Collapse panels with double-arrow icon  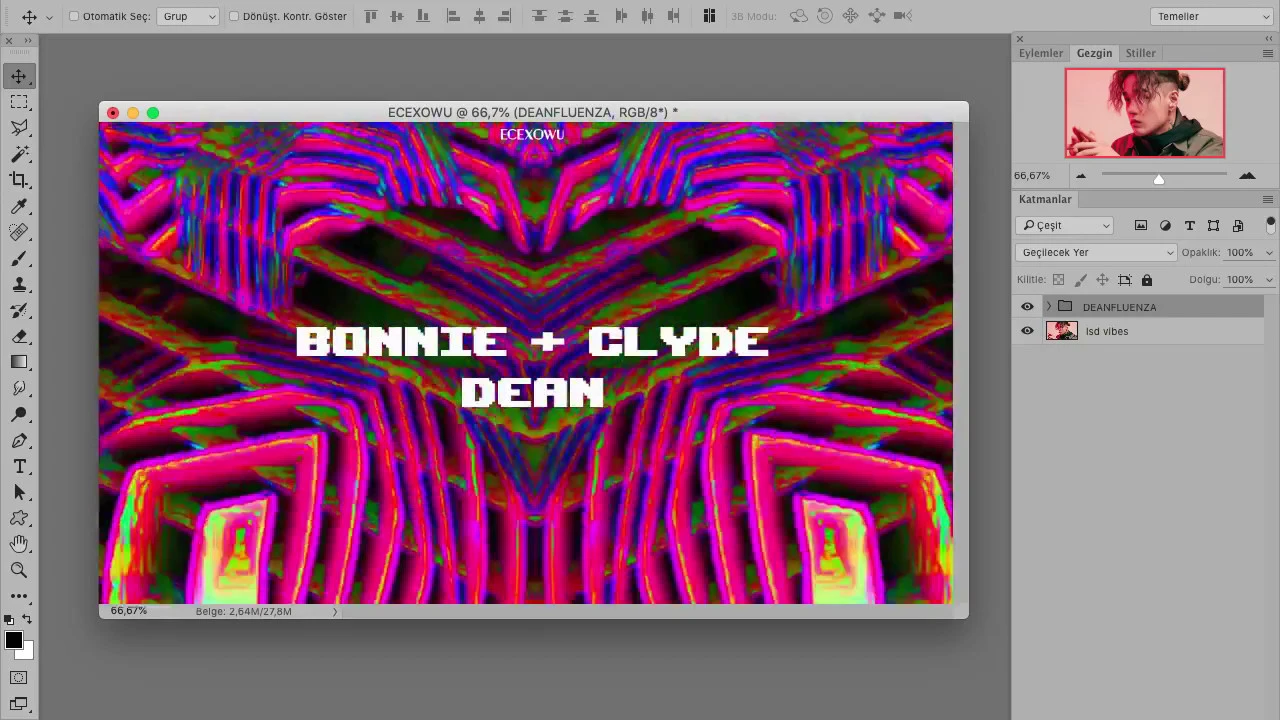pyautogui.click(x=1268, y=38)
